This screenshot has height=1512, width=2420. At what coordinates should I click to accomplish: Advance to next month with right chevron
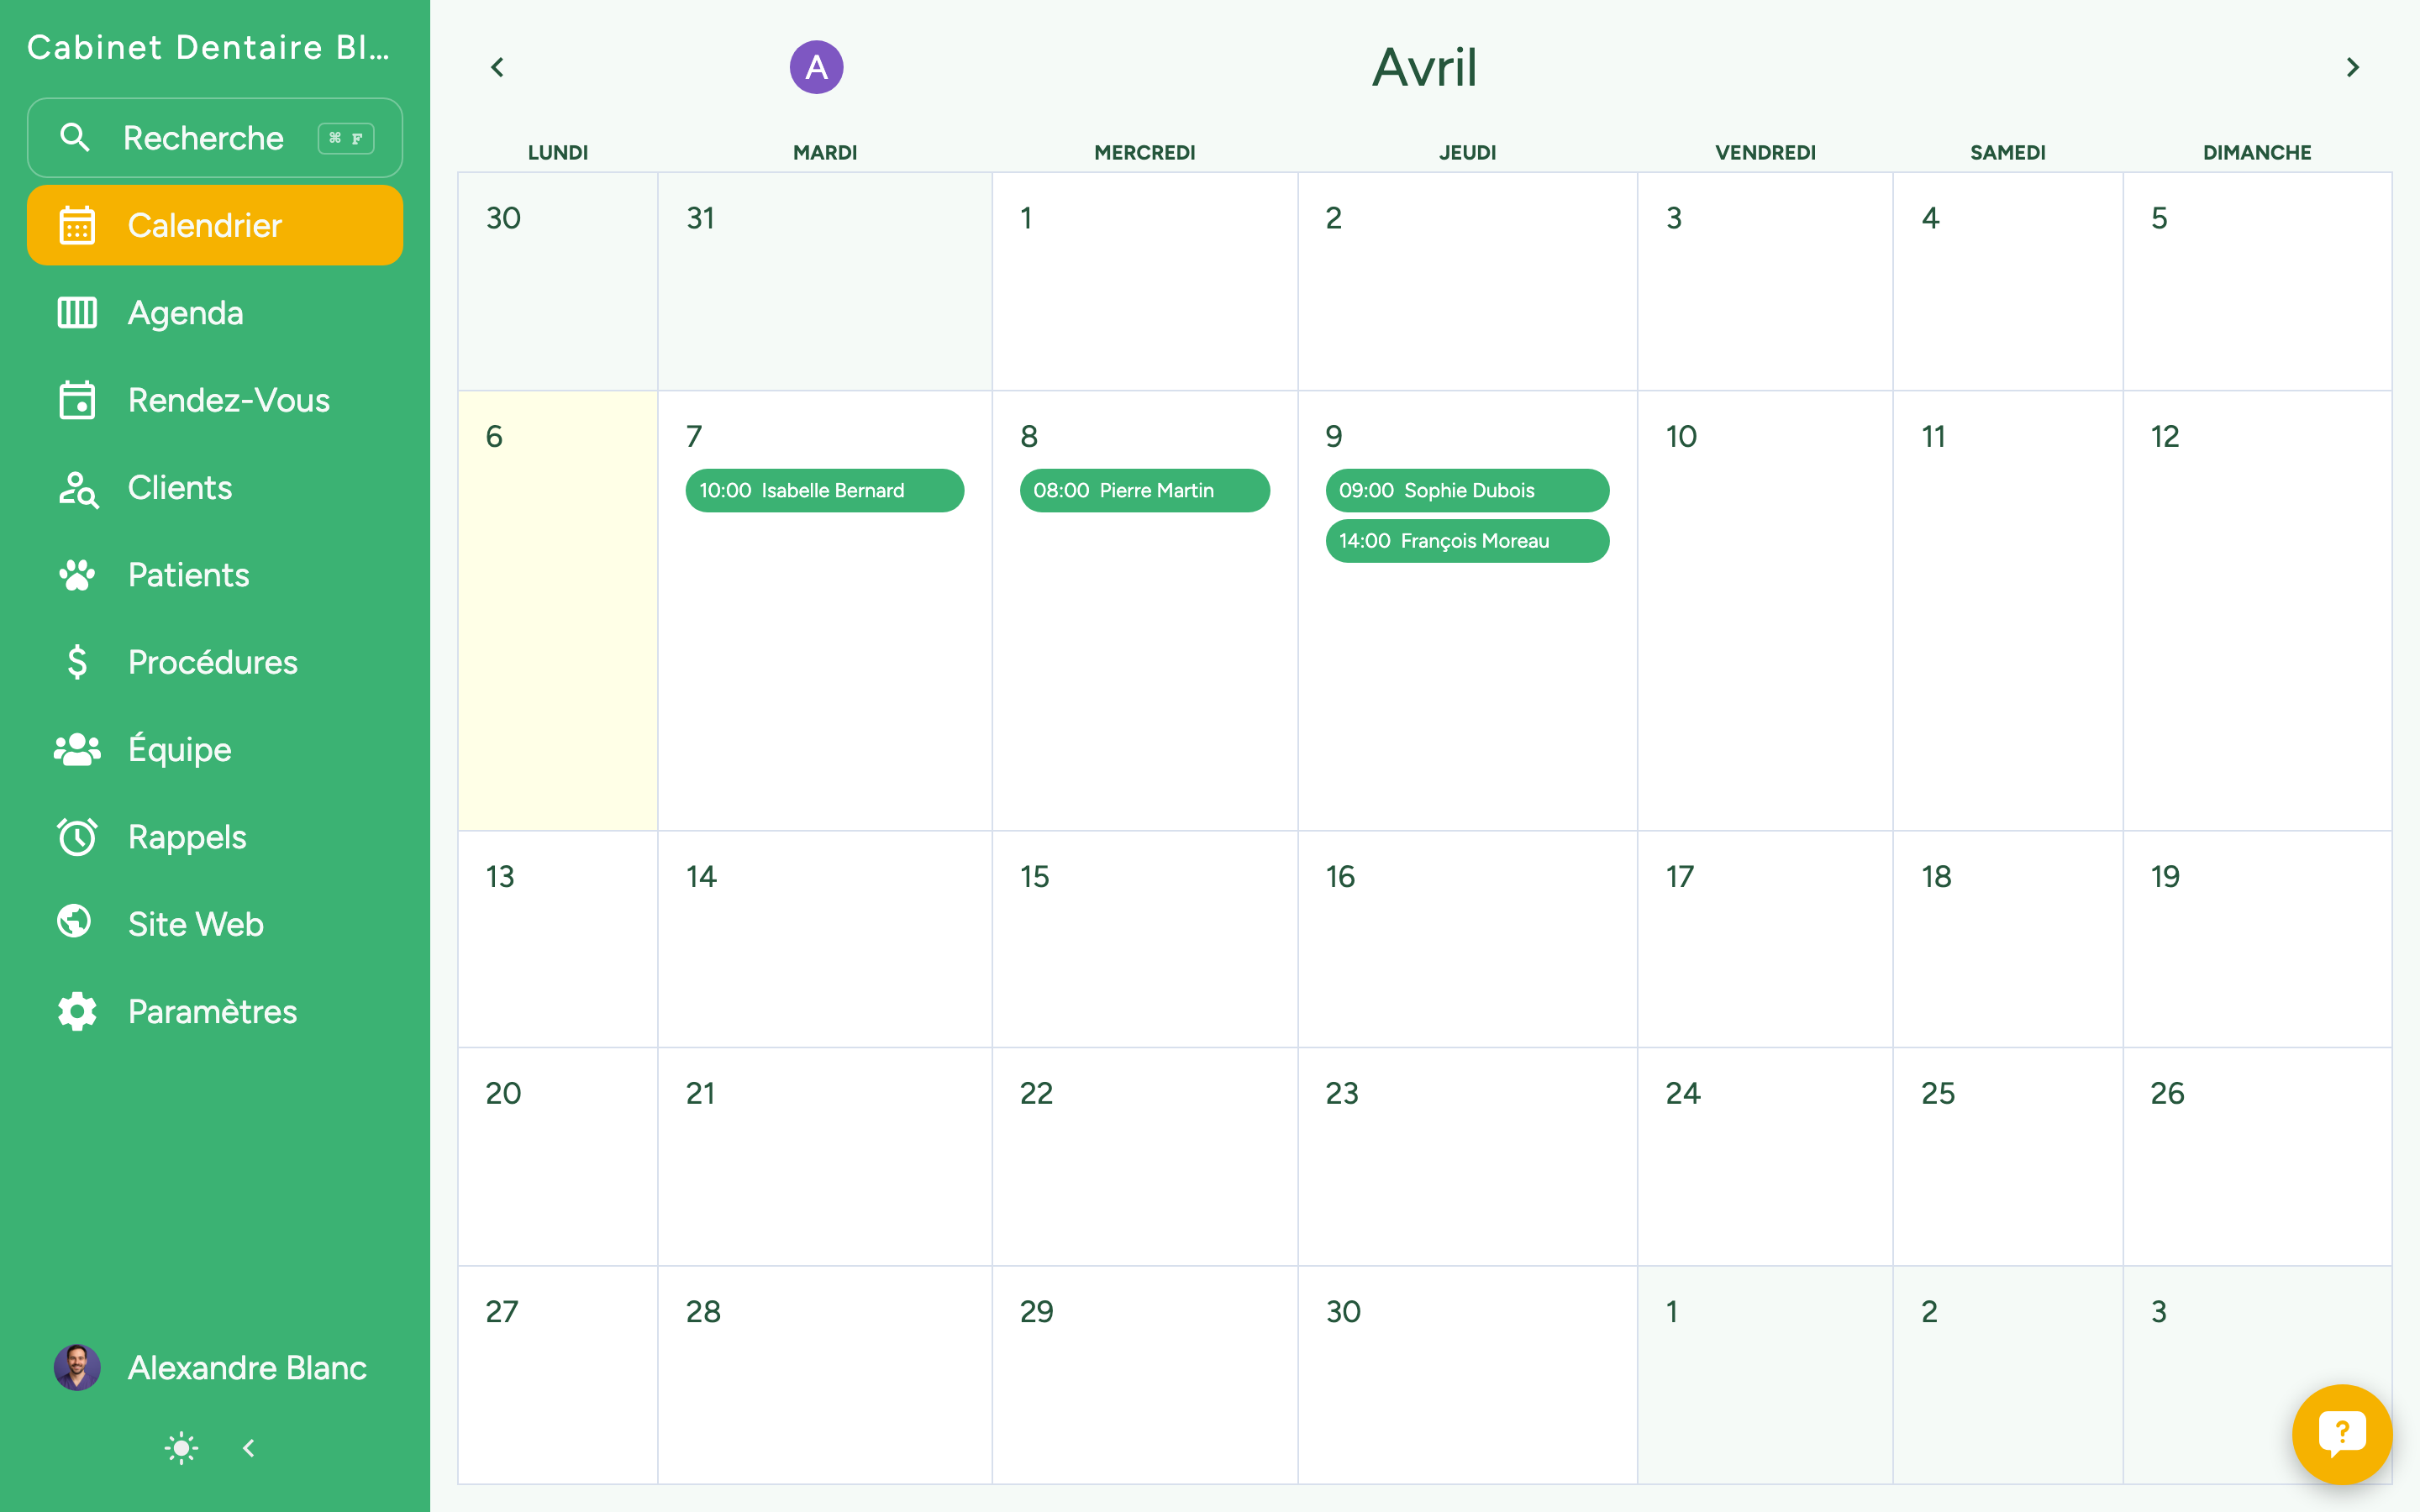pos(2352,67)
